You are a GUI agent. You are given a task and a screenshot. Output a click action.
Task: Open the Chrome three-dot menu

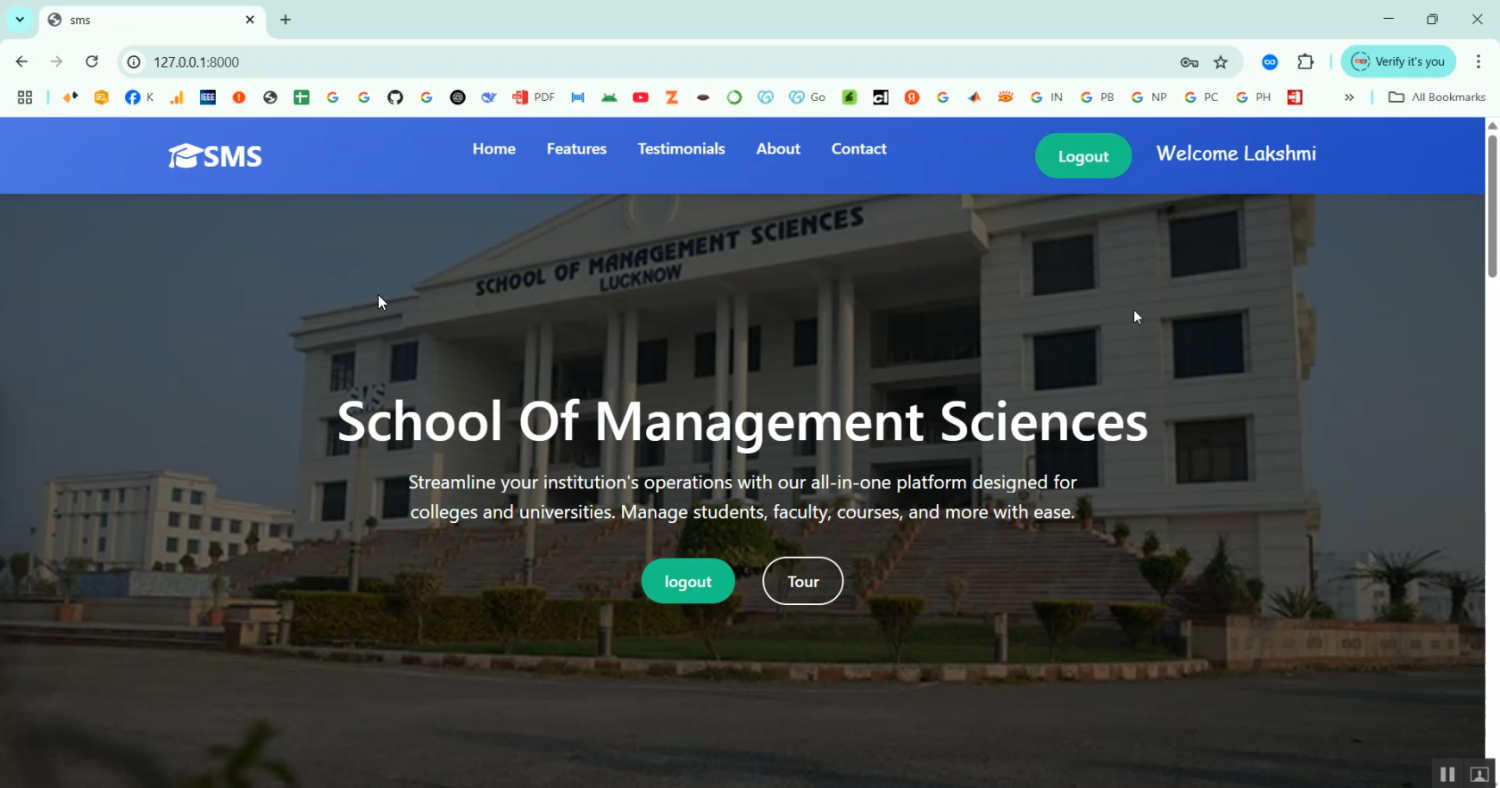[1478, 62]
